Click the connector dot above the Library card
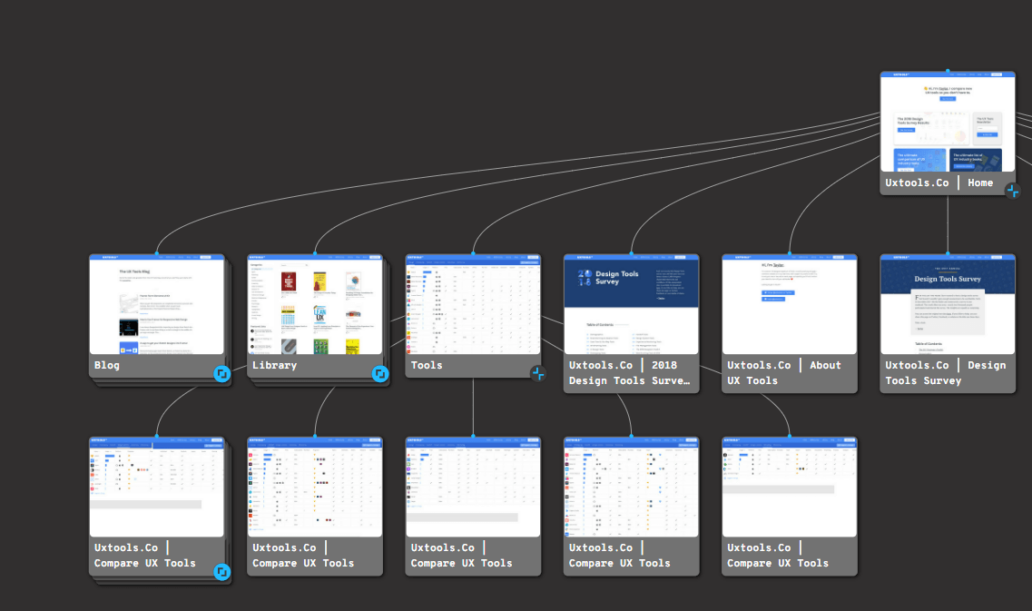The image size is (1032, 611). click(315, 251)
